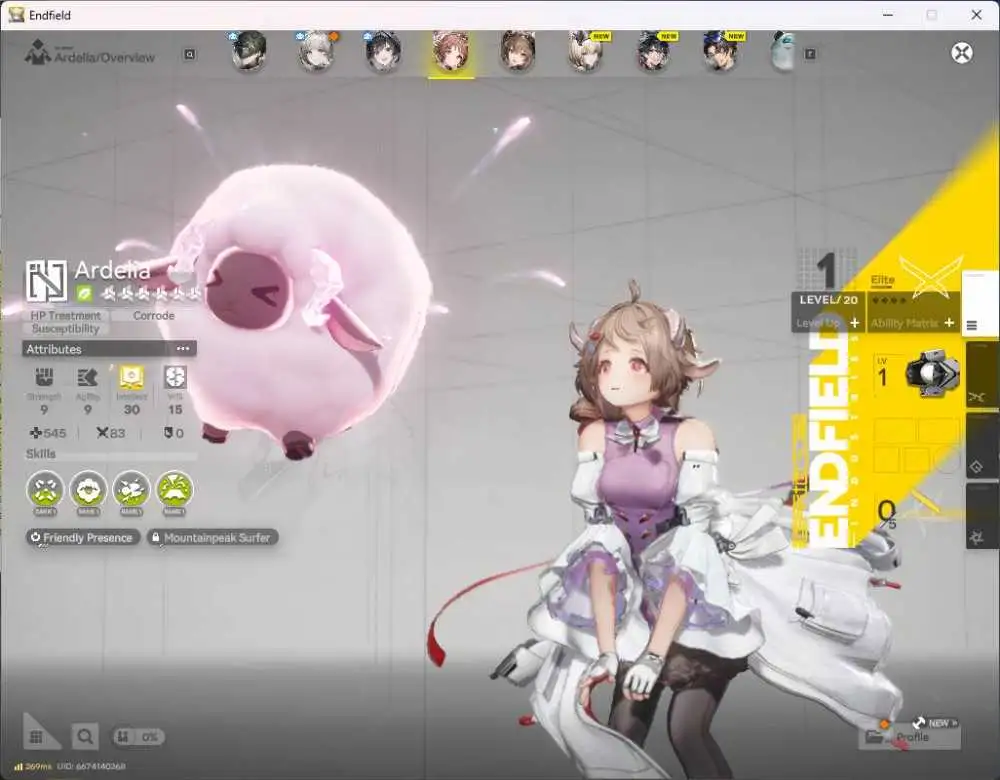Select the third operator portrait with black hair

coord(383,51)
